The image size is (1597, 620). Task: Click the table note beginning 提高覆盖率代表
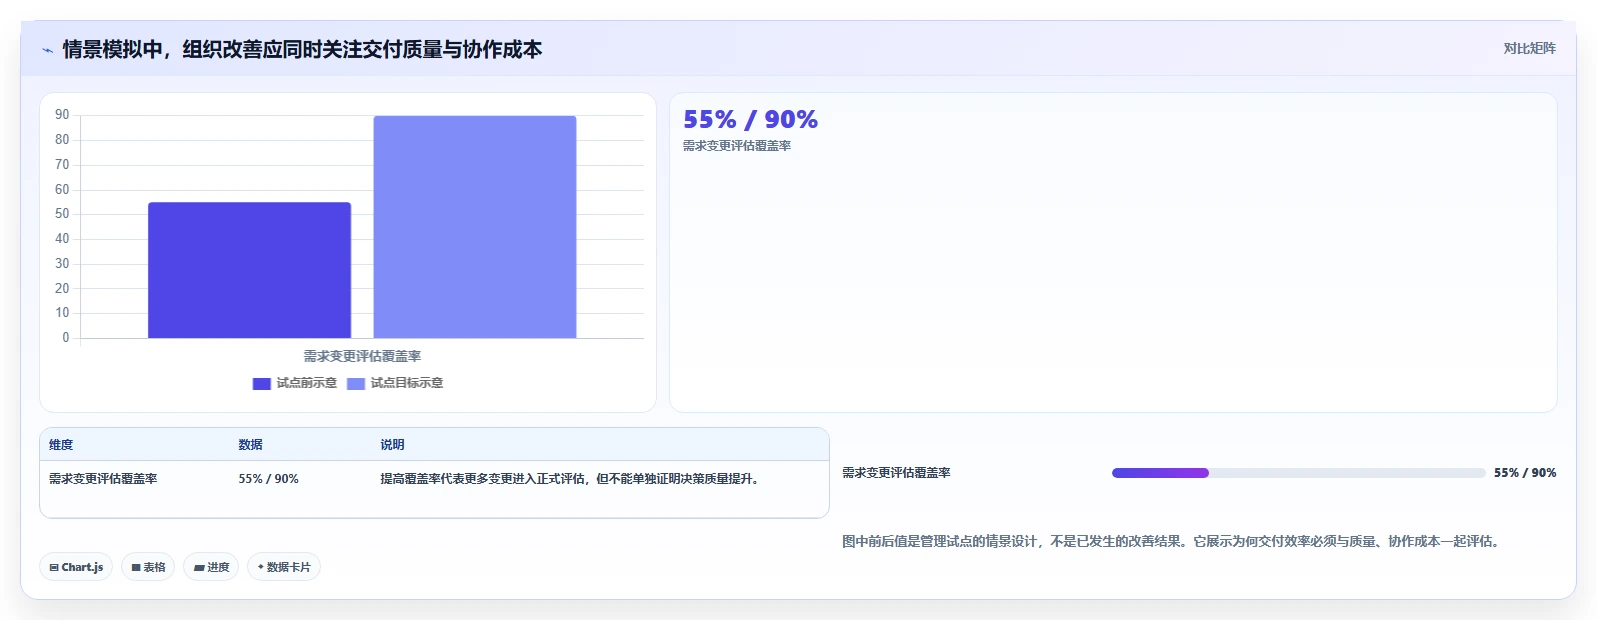click(571, 479)
